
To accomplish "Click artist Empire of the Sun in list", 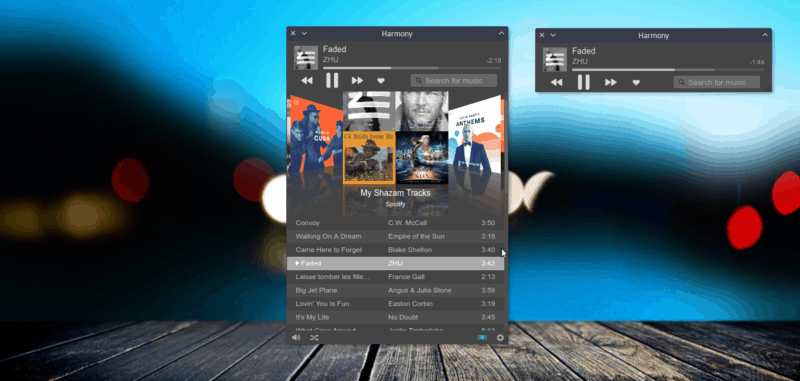I will coord(416,236).
